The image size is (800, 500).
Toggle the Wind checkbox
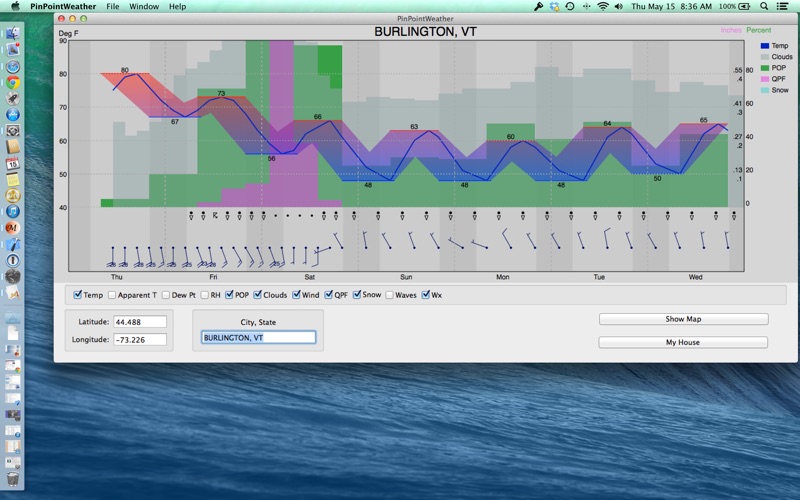pyautogui.click(x=296, y=294)
